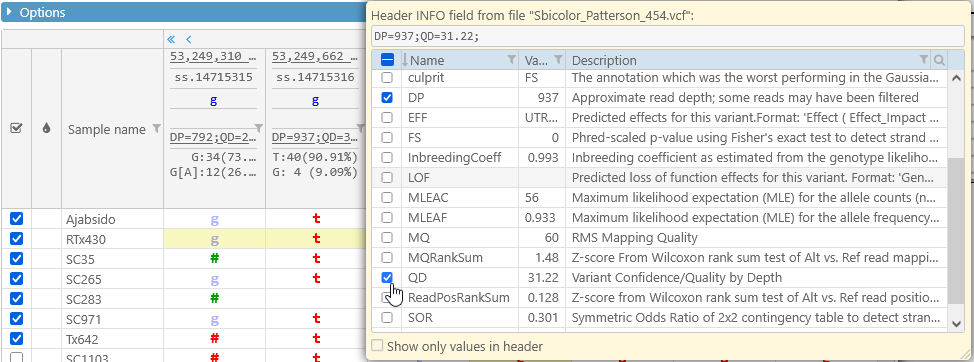974x362 pixels.
Task: Click the single left arrow navigation icon
Action: (189, 39)
